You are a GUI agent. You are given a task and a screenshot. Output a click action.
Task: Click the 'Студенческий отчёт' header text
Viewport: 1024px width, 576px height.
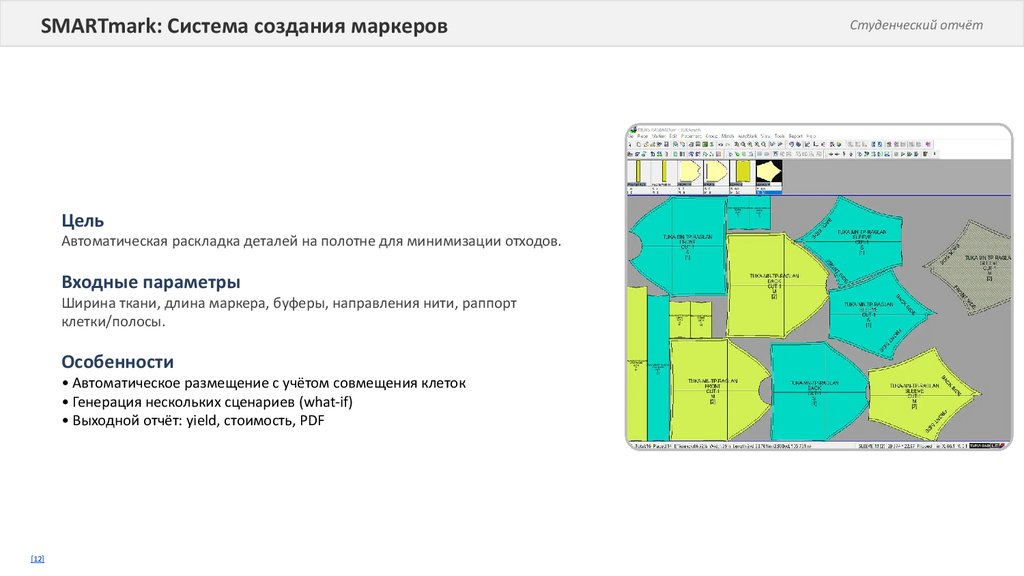[916, 25]
